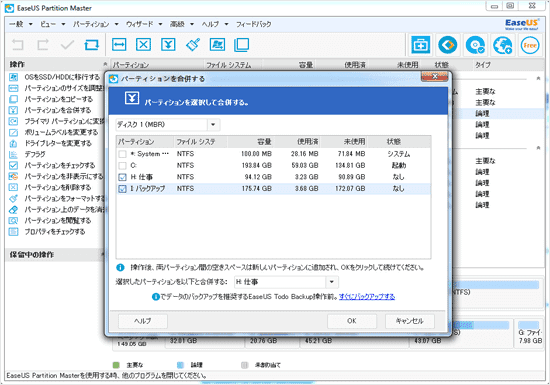Viewport: 550px width, 385px height.
Task: Click the Apply checkmark toolbar icon
Action: pyautogui.click(x=67, y=45)
